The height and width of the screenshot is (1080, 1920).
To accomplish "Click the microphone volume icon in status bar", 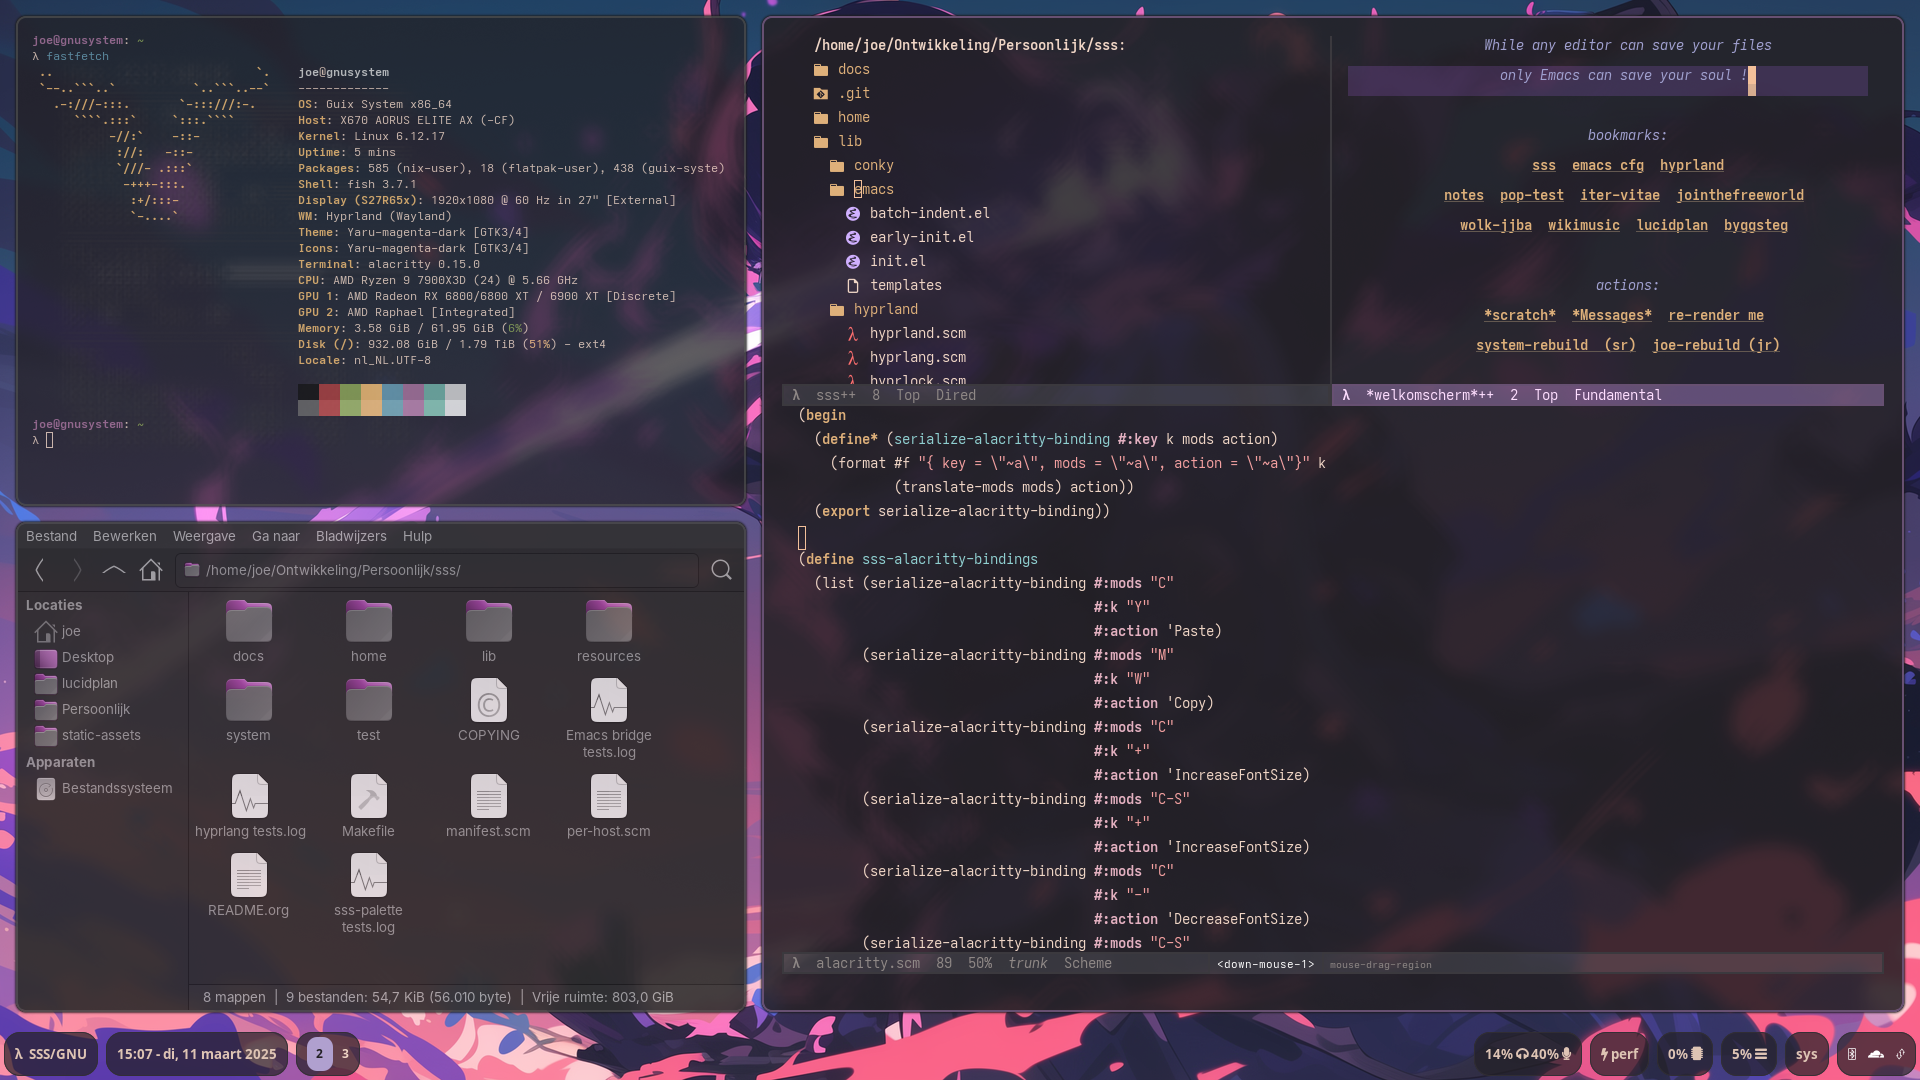I will 1566,1054.
